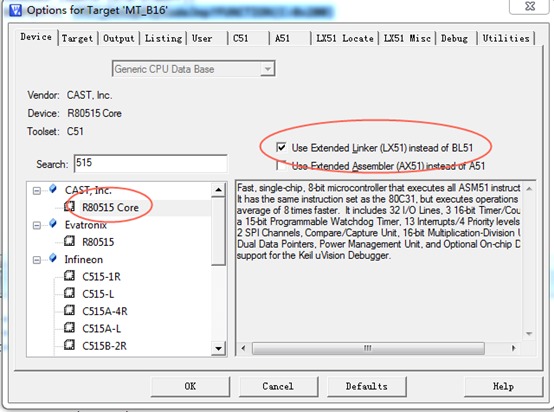Collapse the Infineon tree node
The width and height of the screenshot is (554, 412).
pyautogui.click(x=36, y=260)
